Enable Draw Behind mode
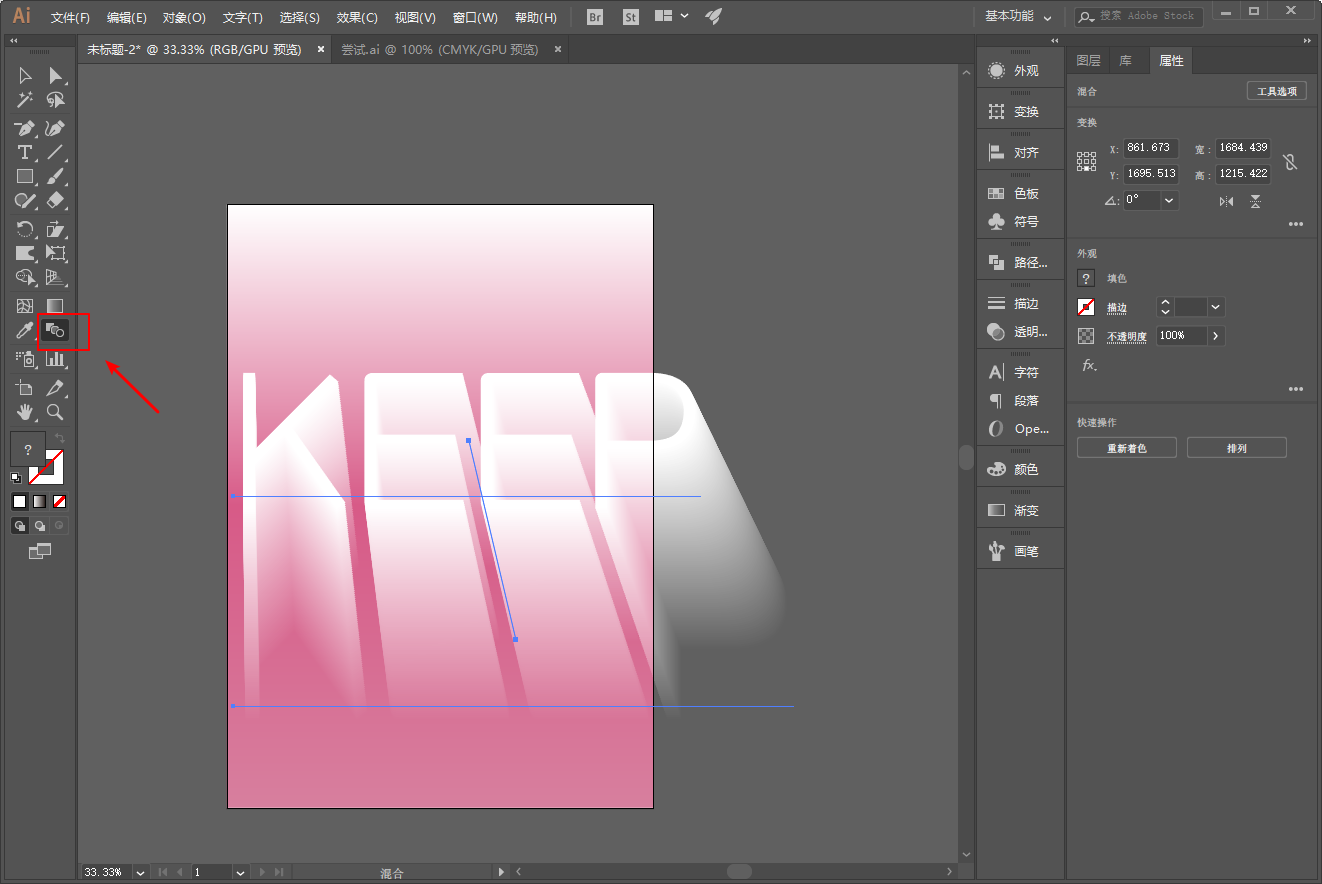 pyautogui.click(x=40, y=525)
